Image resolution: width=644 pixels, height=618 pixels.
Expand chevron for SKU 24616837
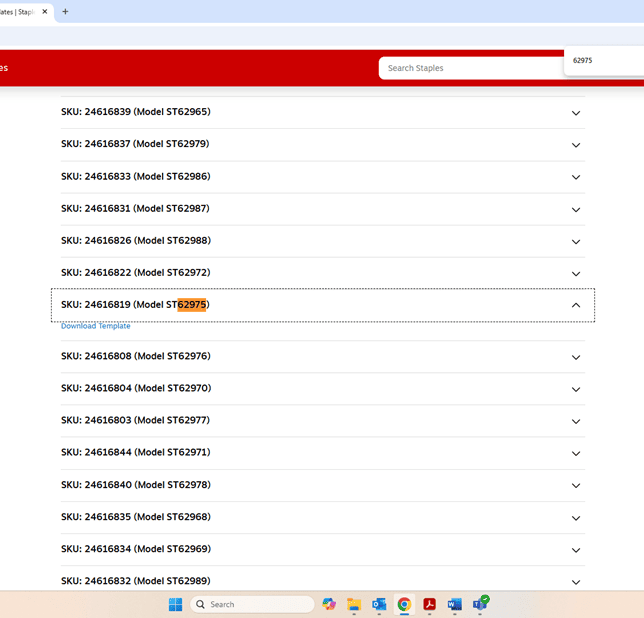click(576, 145)
